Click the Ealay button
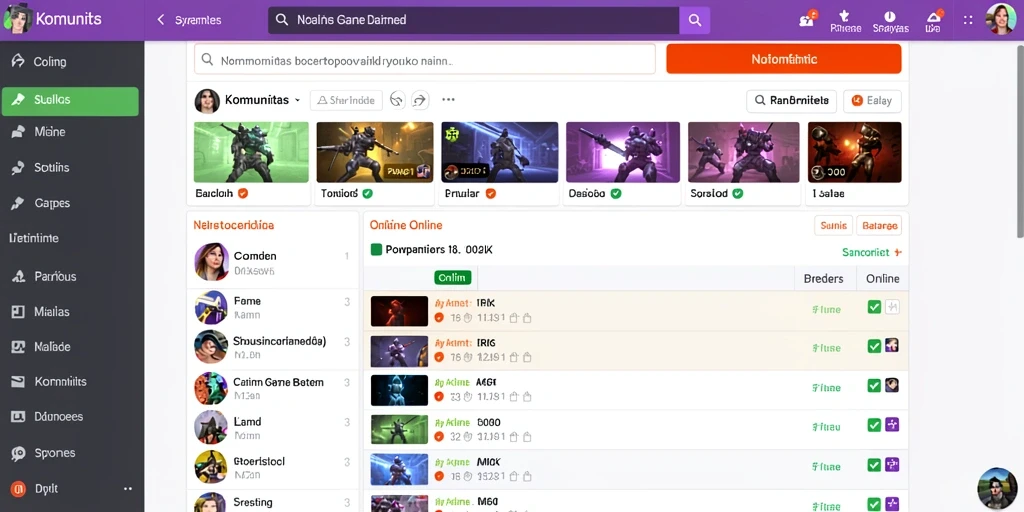The image size is (1024, 512). click(x=872, y=101)
